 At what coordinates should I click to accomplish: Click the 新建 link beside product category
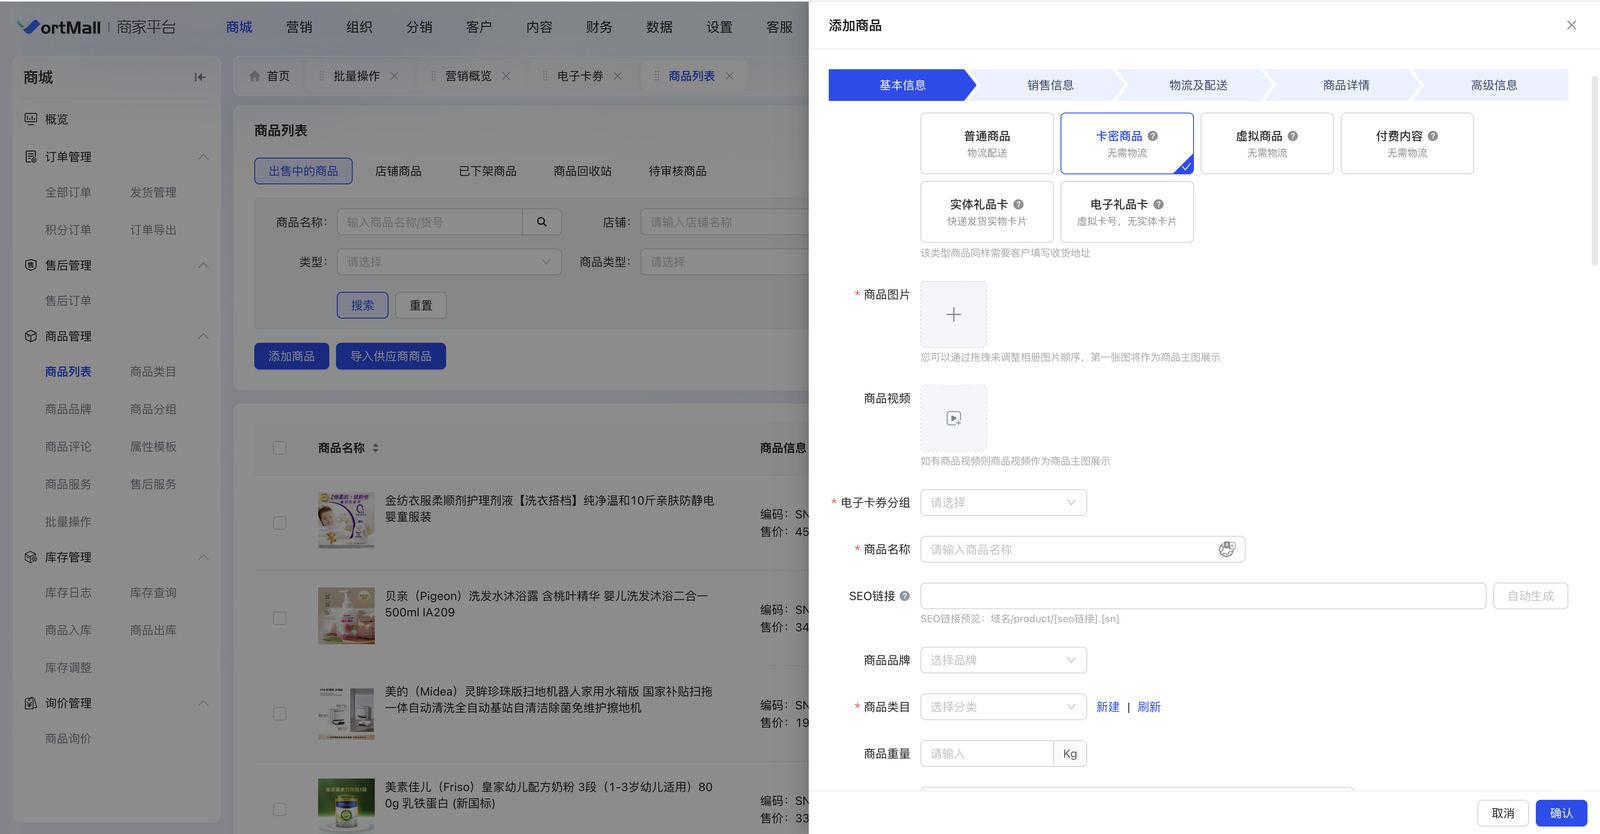pos(1108,707)
